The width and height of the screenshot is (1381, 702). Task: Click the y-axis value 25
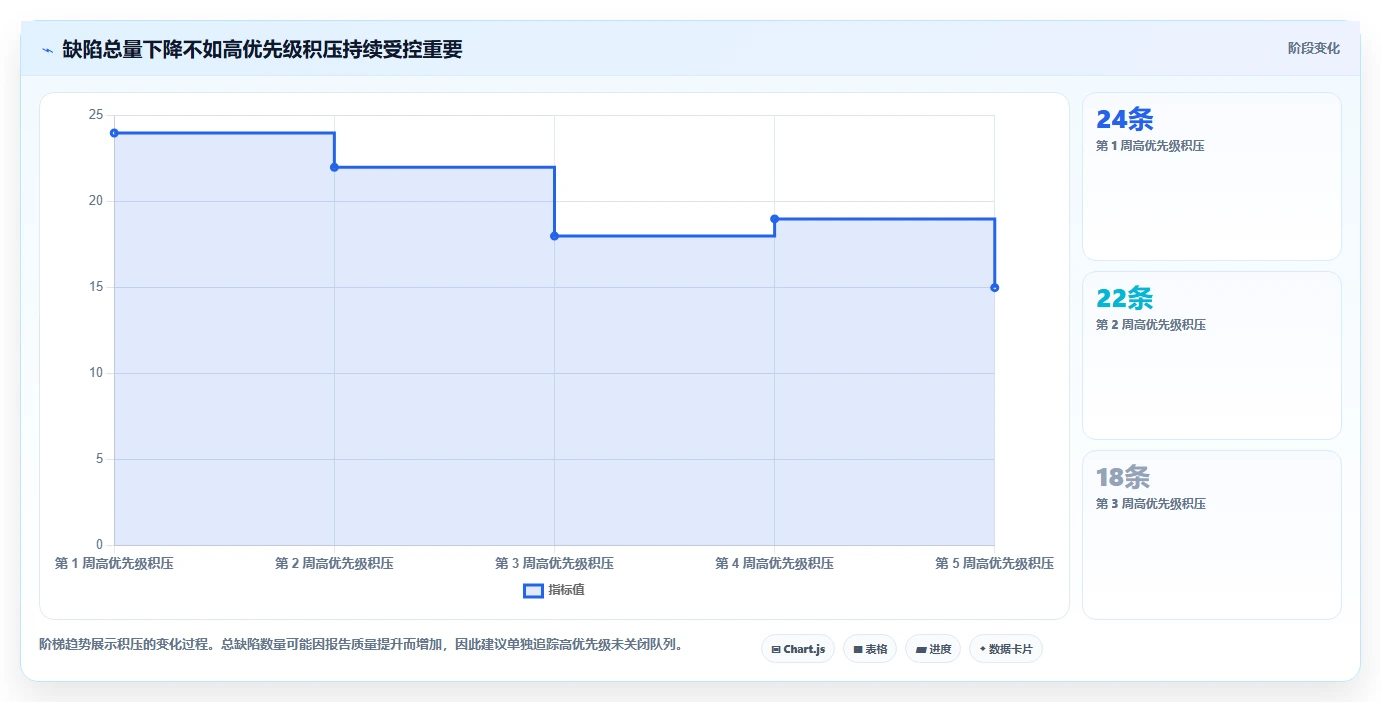(x=96, y=115)
